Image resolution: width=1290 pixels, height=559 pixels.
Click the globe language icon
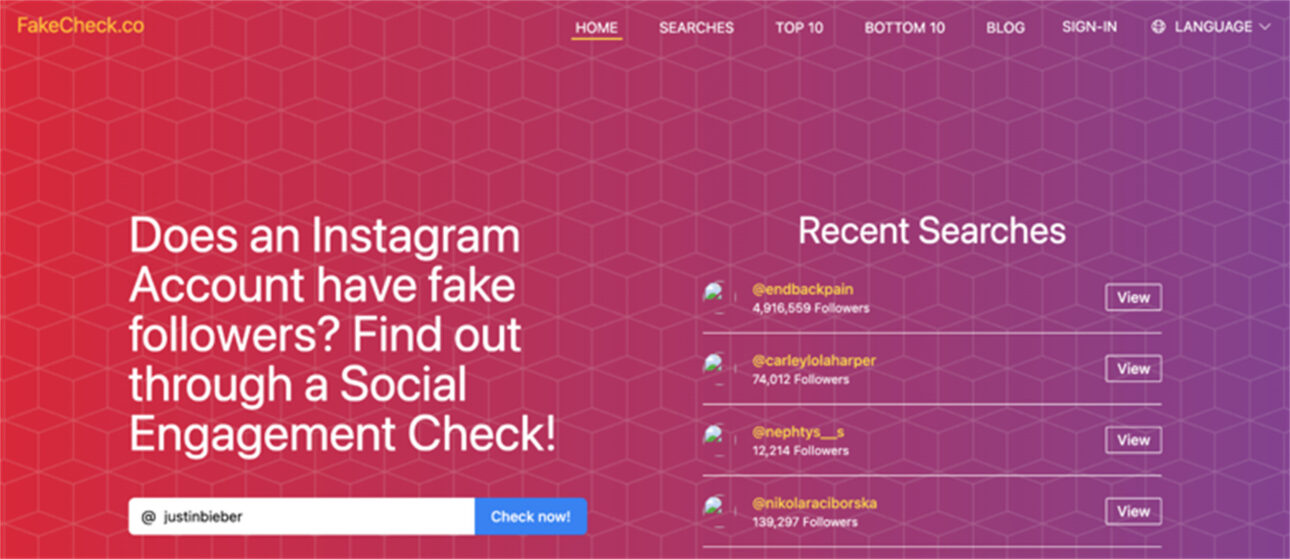click(1159, 27)
